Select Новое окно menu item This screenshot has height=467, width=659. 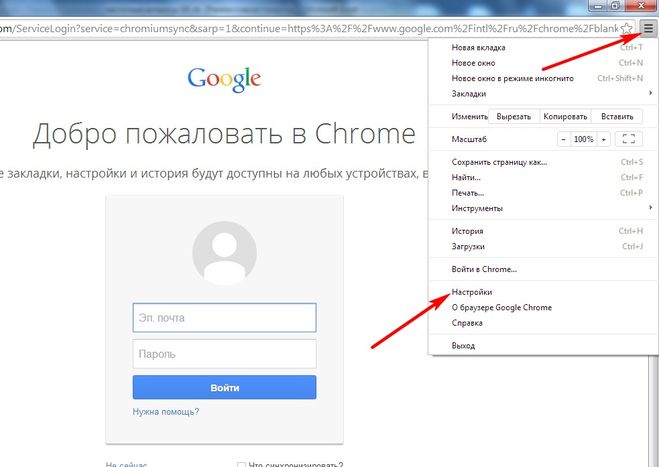point(543,63)
